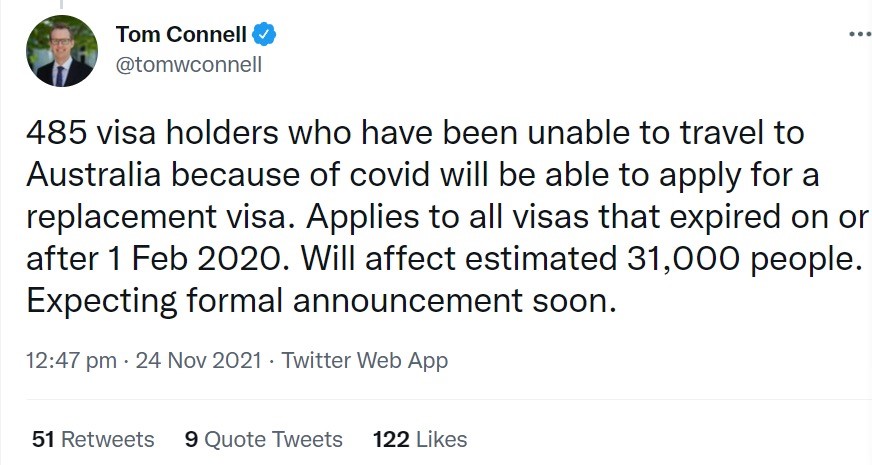Open the Twitter Web App source link

click(x=365, y=361)
